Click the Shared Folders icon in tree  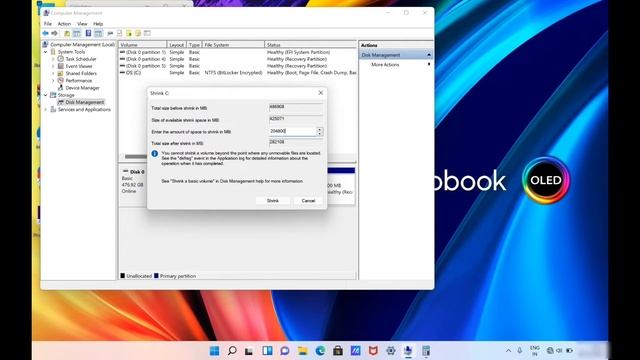point(60,73)
